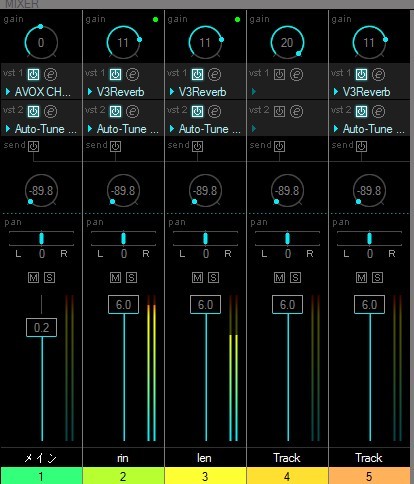Viewport: 414px width, 484px height.
Task: Mute the len channel
Action: (197, 278)
